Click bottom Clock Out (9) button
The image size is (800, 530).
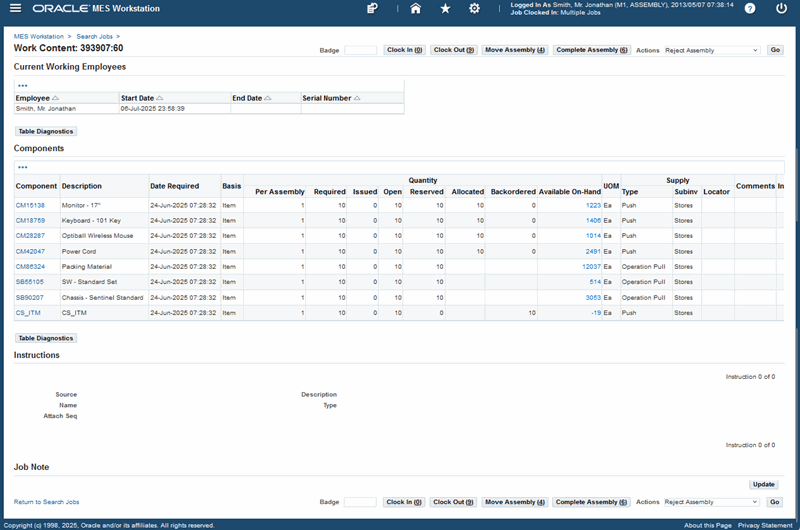point(453,502)
